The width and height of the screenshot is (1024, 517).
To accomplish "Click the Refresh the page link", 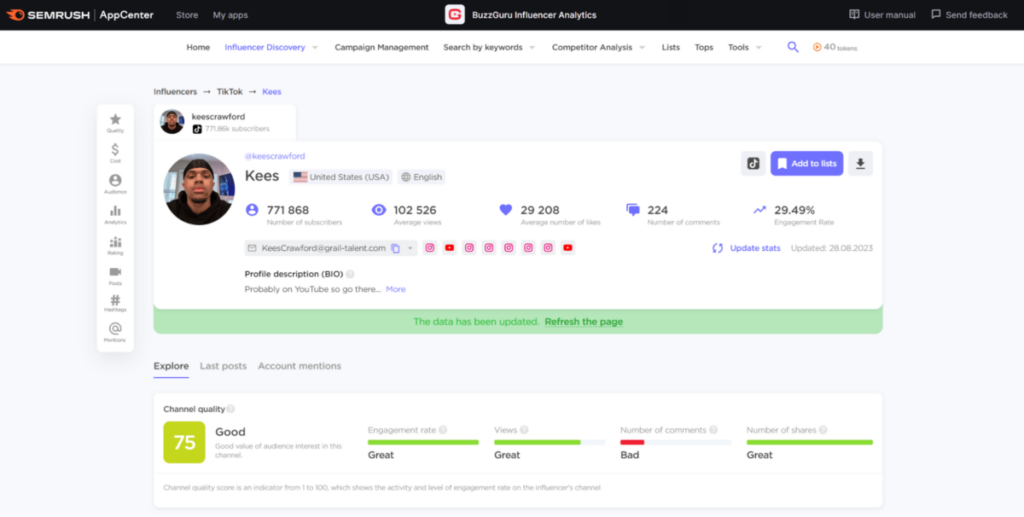I will click(584, 322).
